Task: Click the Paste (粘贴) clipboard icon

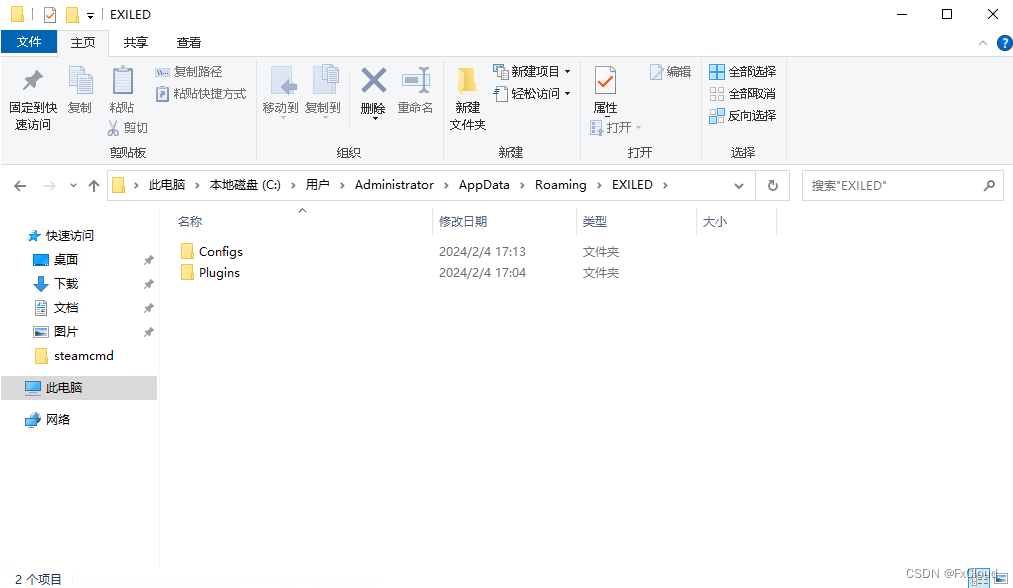Action: point(123,81)
